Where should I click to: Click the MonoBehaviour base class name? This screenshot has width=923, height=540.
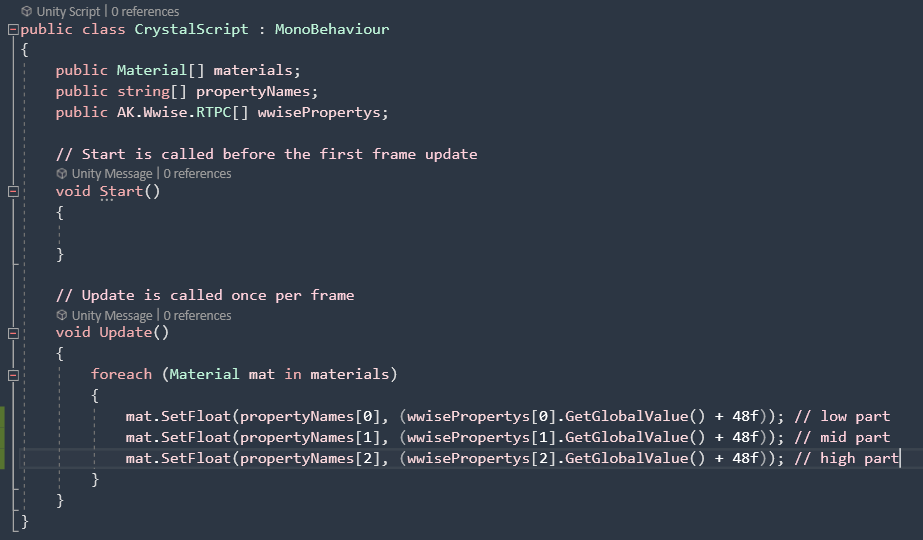tap(332, 29)
